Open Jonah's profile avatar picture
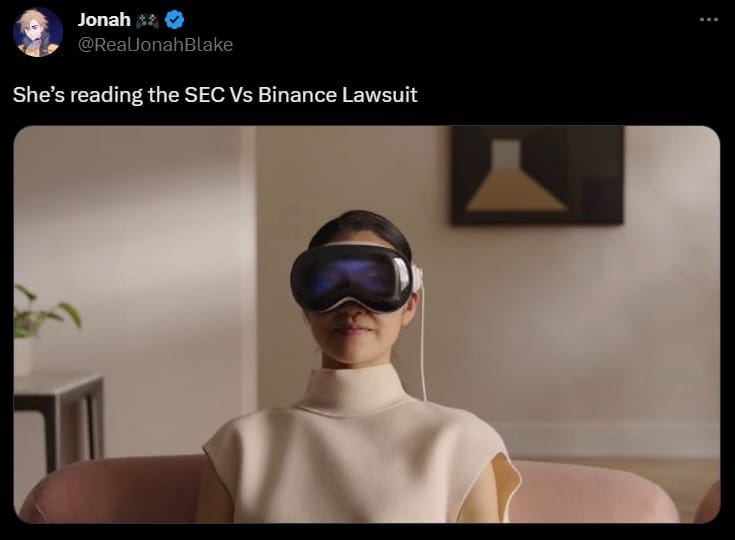Viewport: 735px width, 540px height. [x=38, y=32]
